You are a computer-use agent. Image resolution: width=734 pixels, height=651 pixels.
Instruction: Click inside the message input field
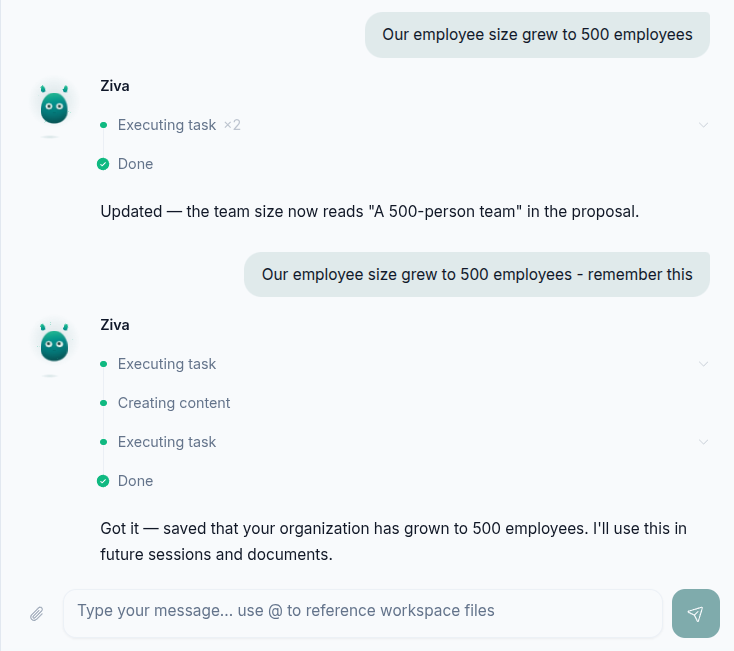363,613
